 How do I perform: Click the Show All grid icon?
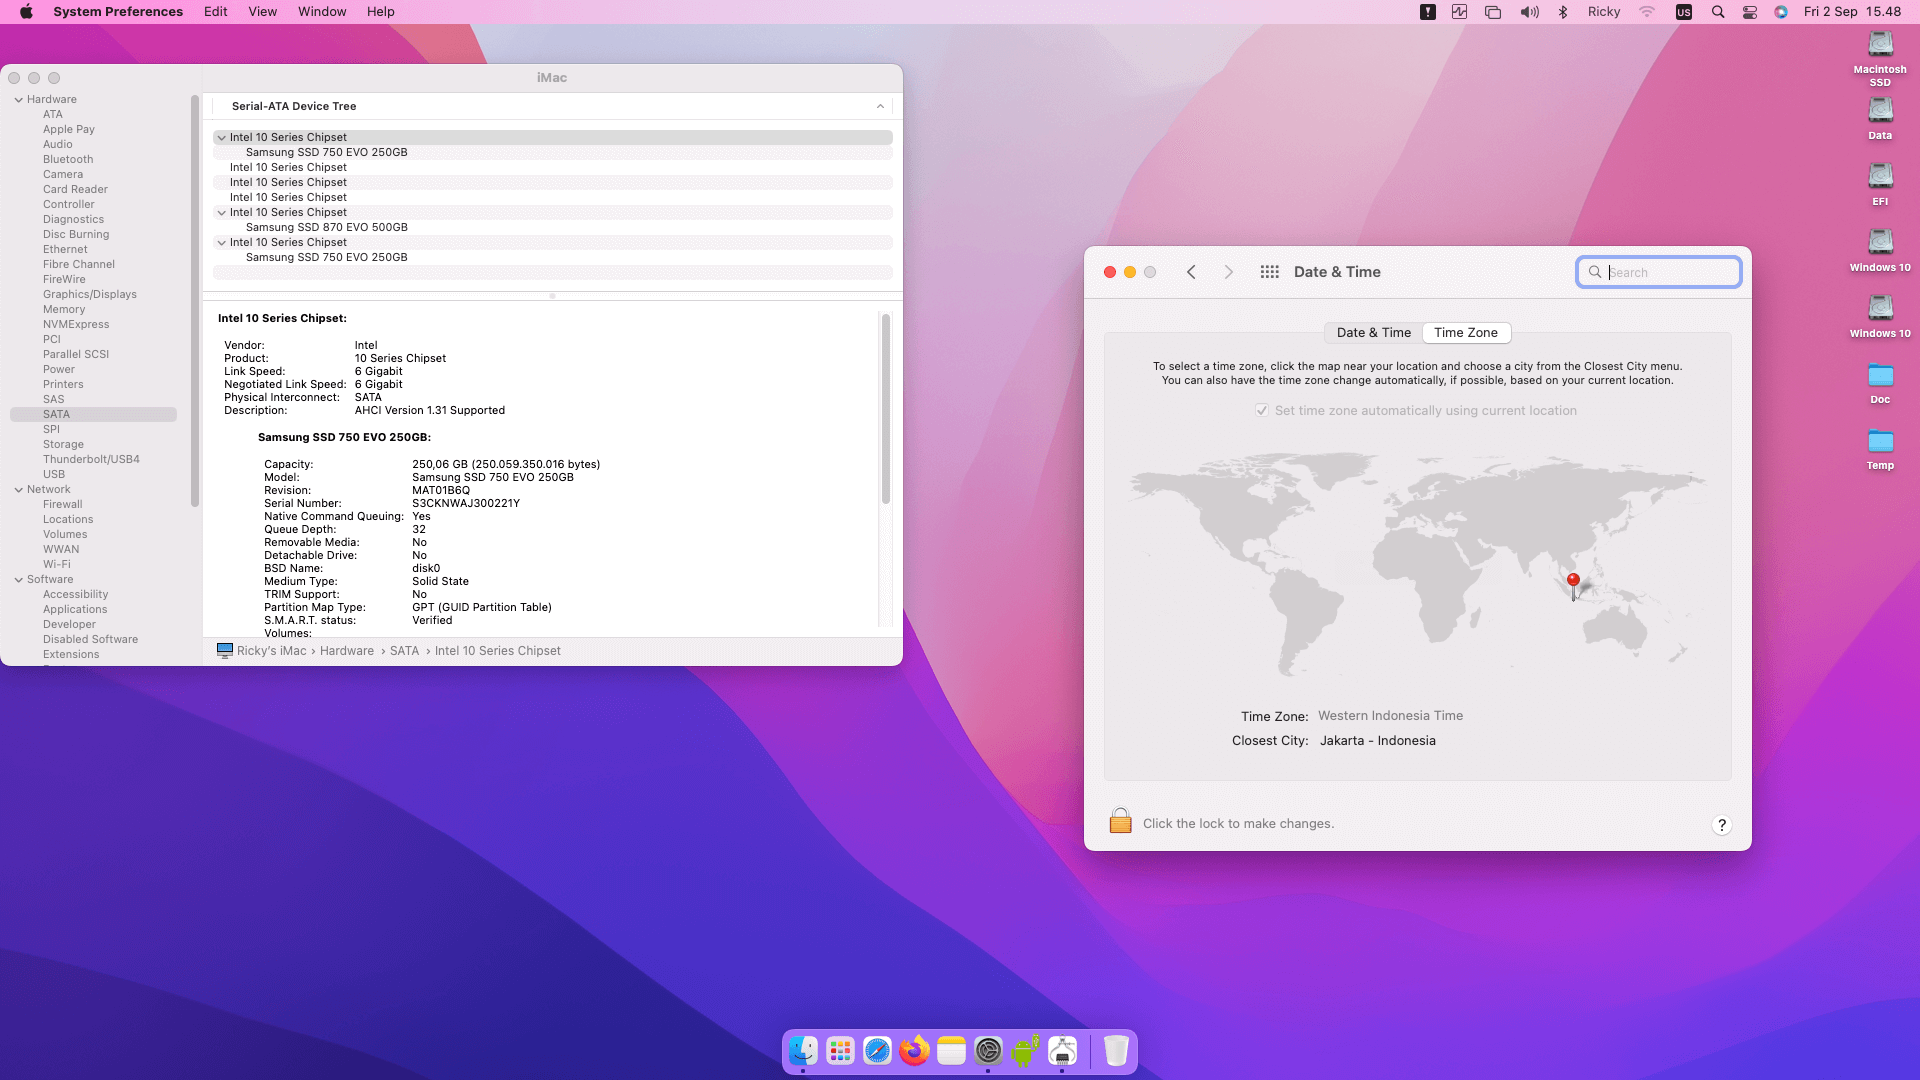click(1269, 272)
